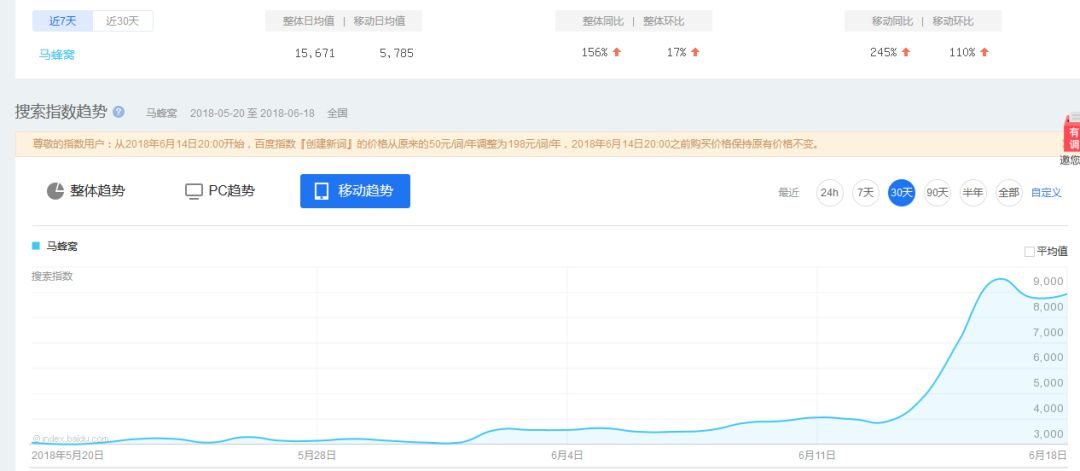This screenshot has width=1080, height=471.
Task: Click the 5月28日 axis label
Action: click(x=317, y=455)
